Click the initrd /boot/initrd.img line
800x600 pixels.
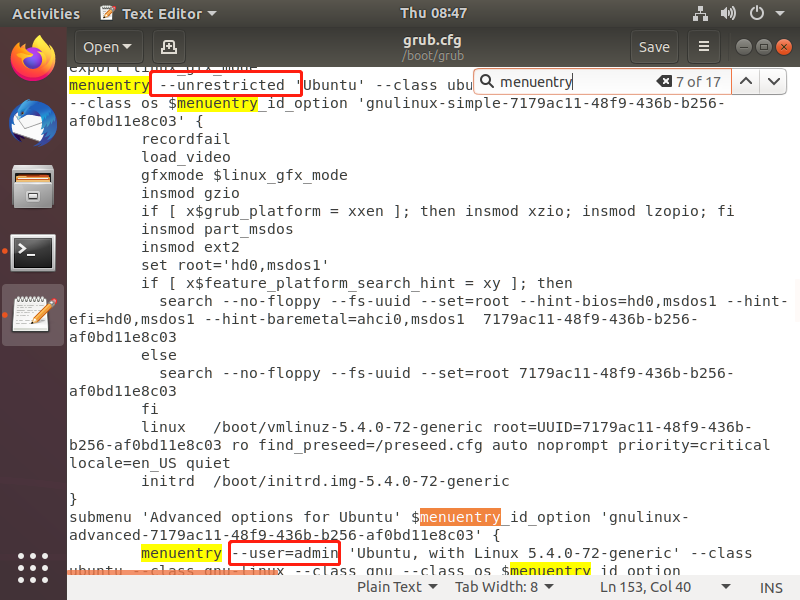click(x=326, y=481)
